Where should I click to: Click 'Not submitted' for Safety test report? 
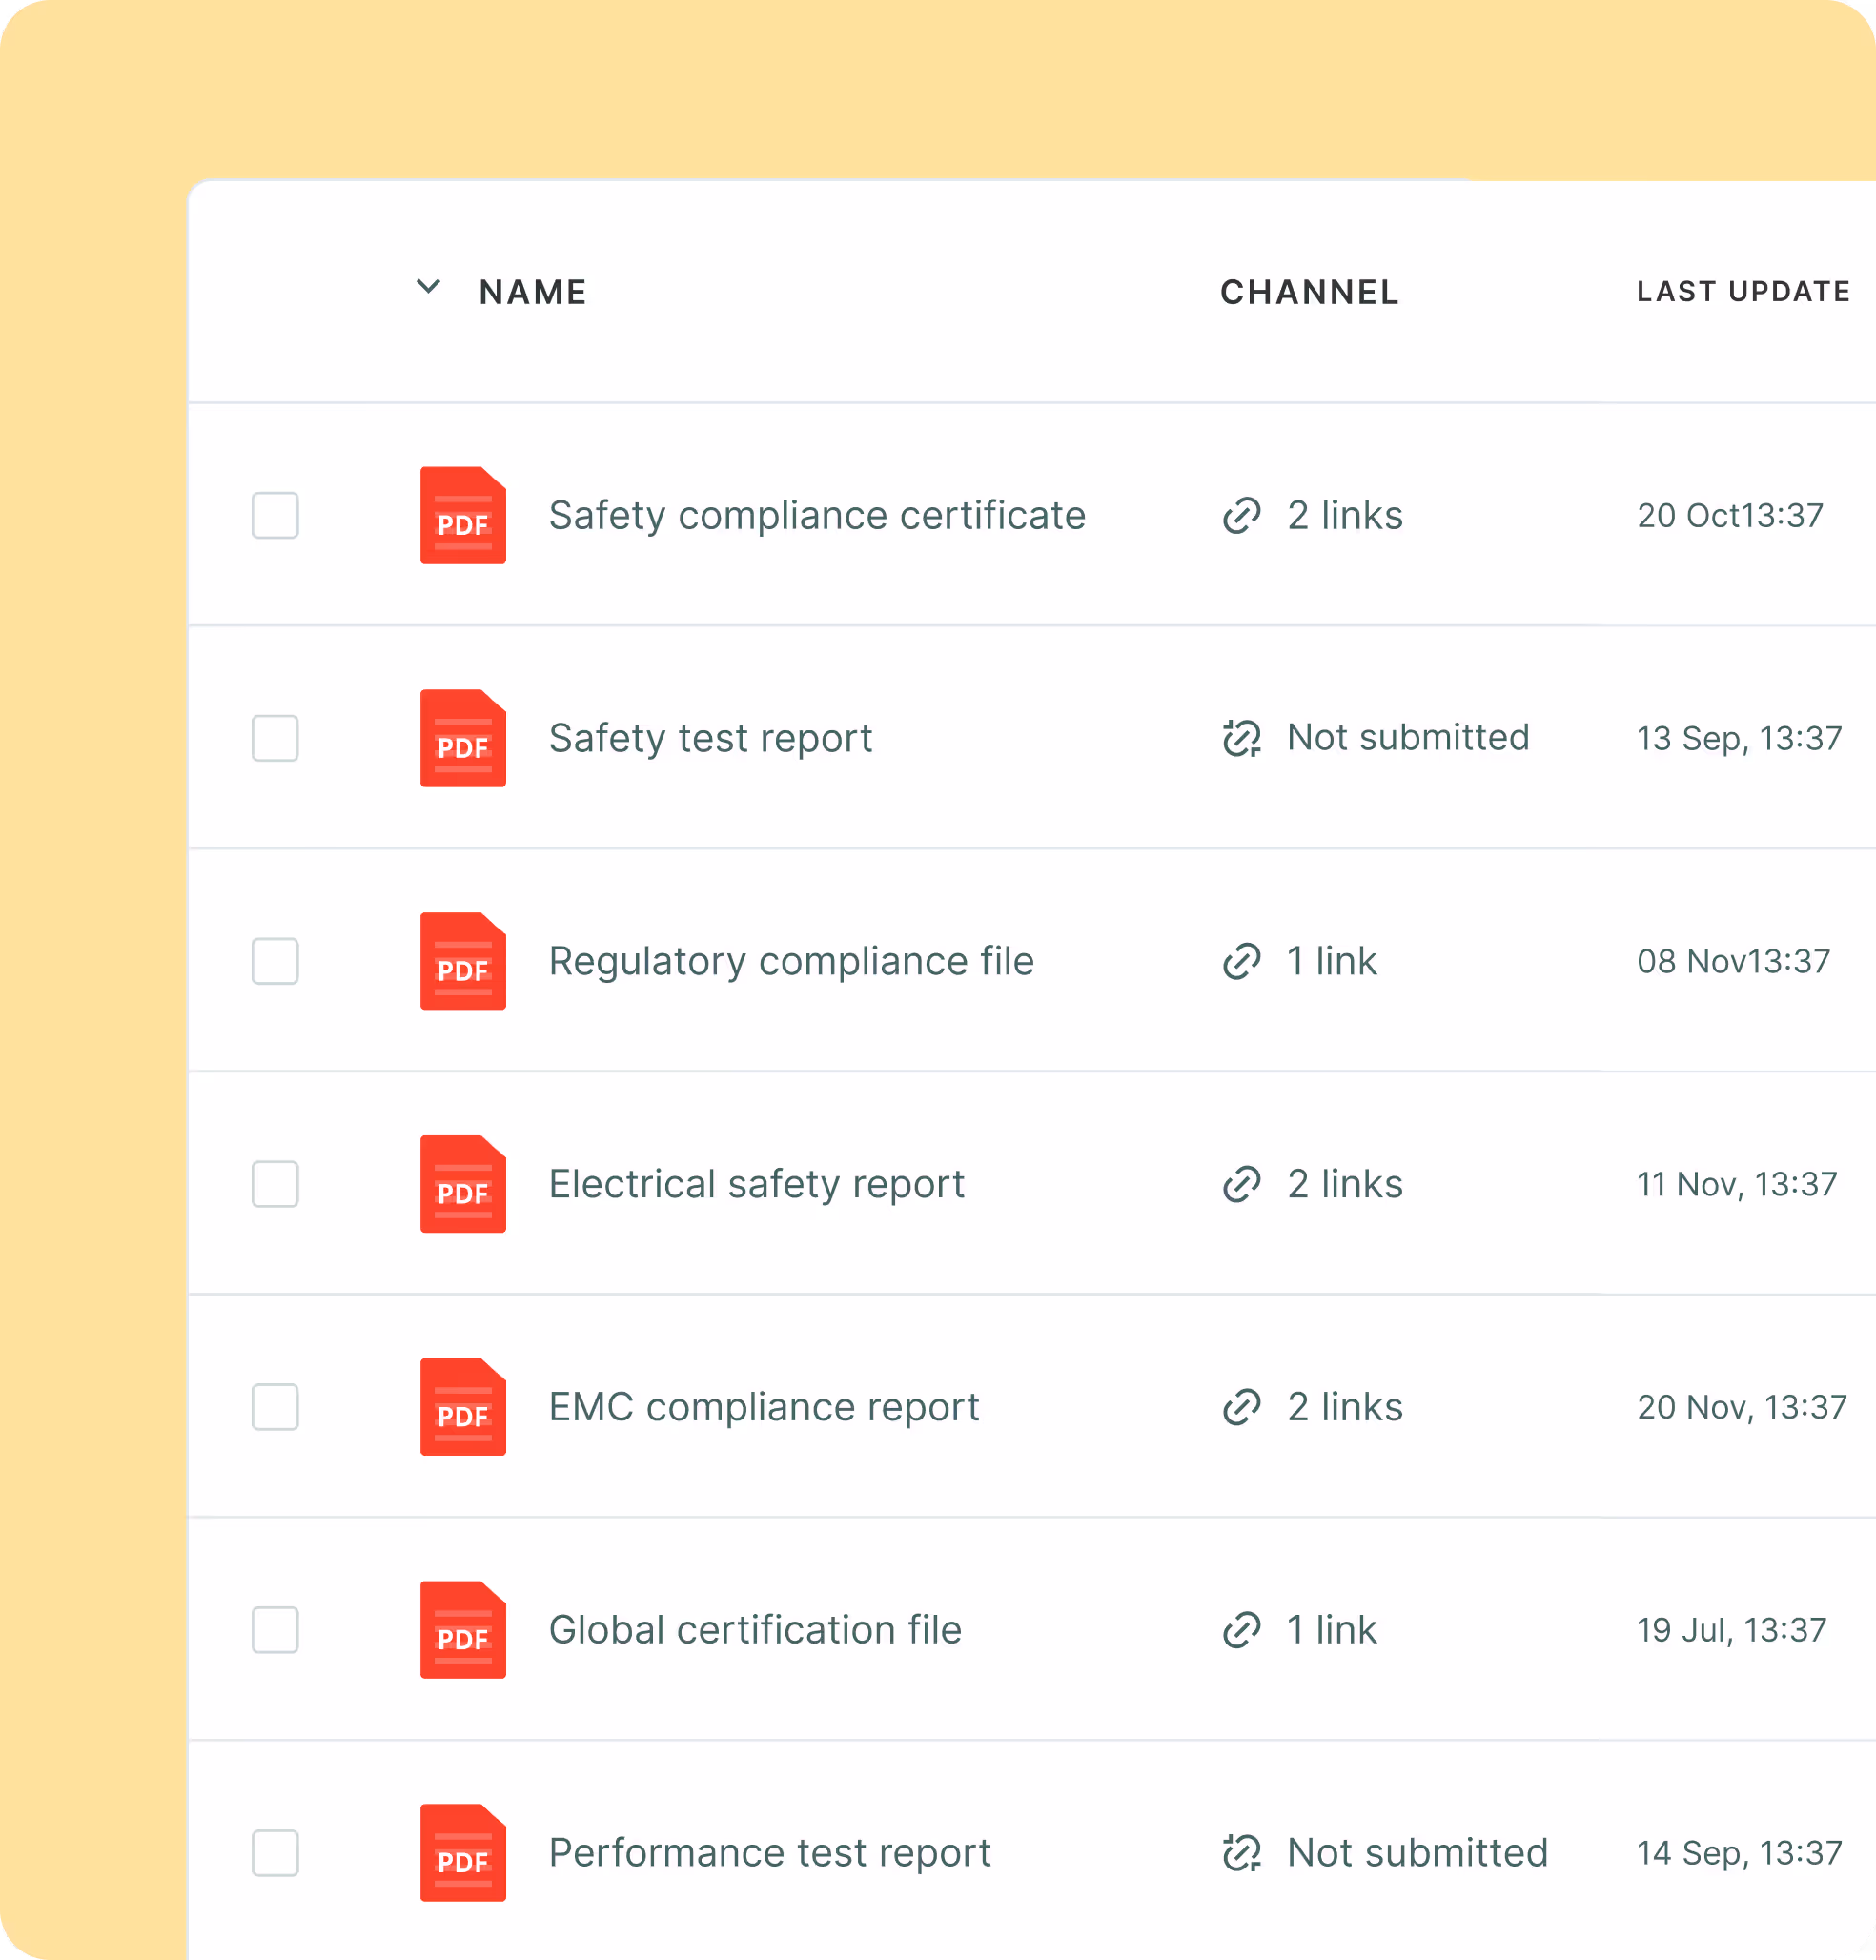[1407, 738]
